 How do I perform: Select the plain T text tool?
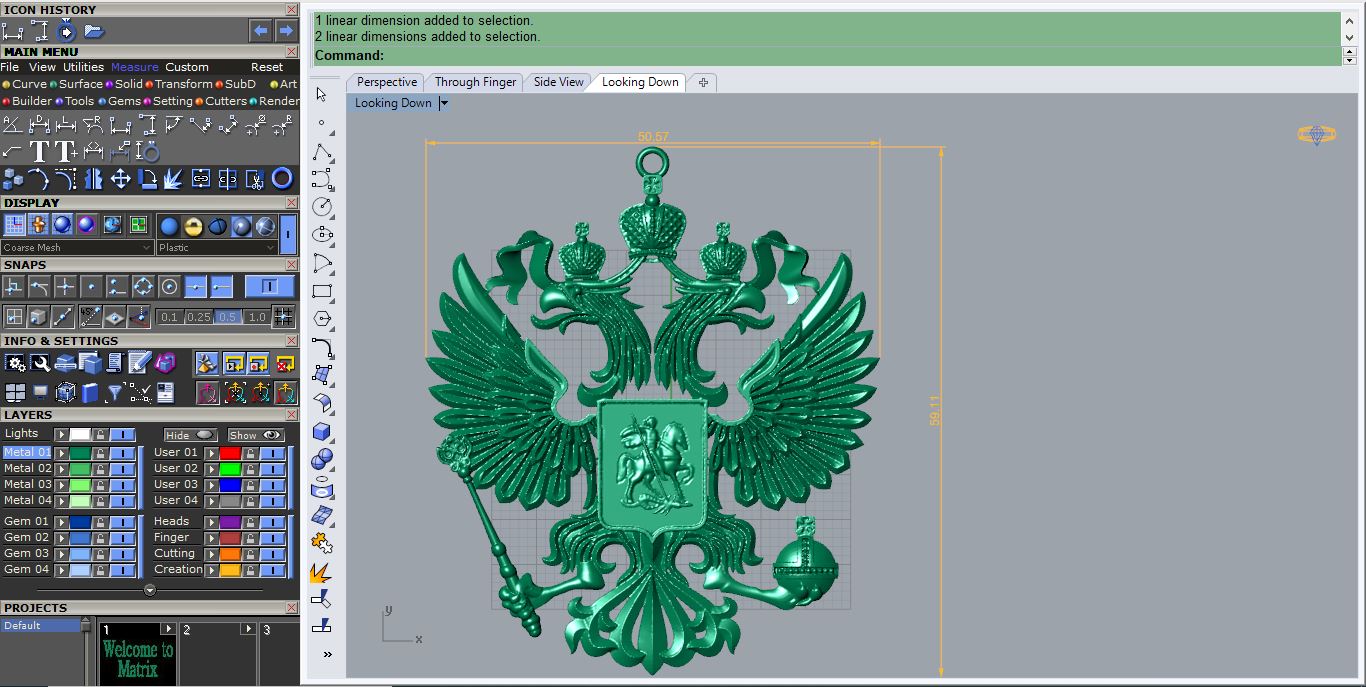point(39,152)
